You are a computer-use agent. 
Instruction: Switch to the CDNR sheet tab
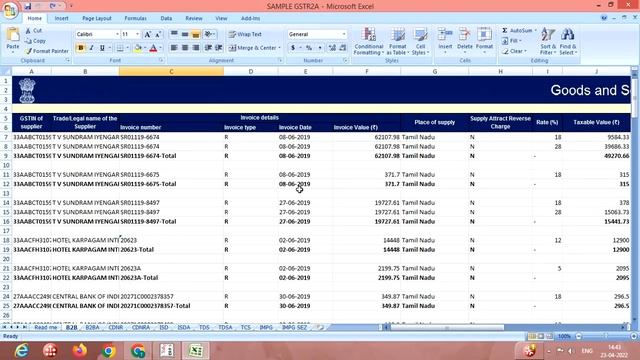coord(116,327)
